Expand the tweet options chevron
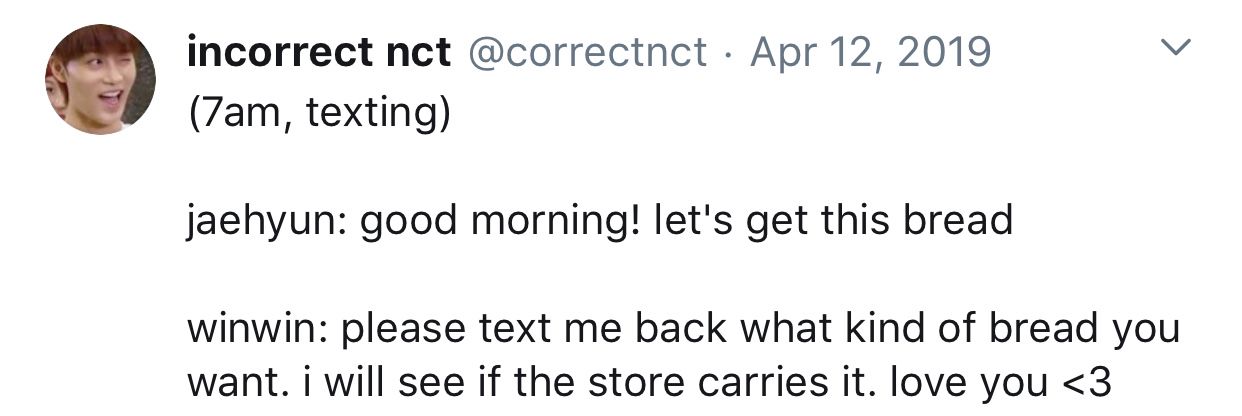This screenshot has width=1242, height=416. click(x=1179, y=48)
